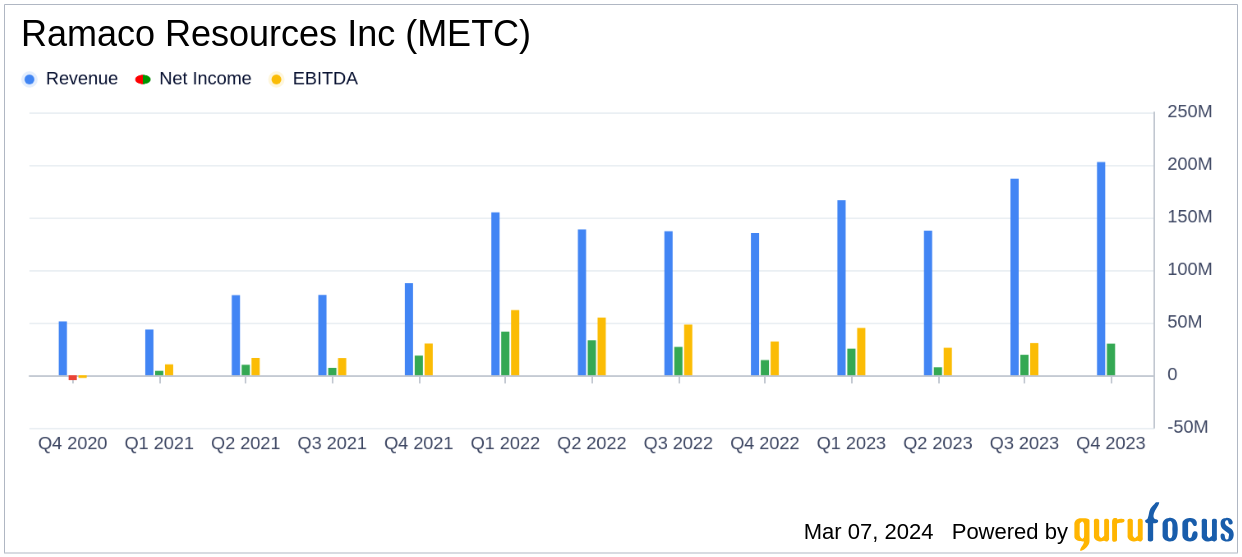Click the 250M y-axis label
Image resolution: width=1242 pixels, height=557 pixels.
coord(1191,112)
